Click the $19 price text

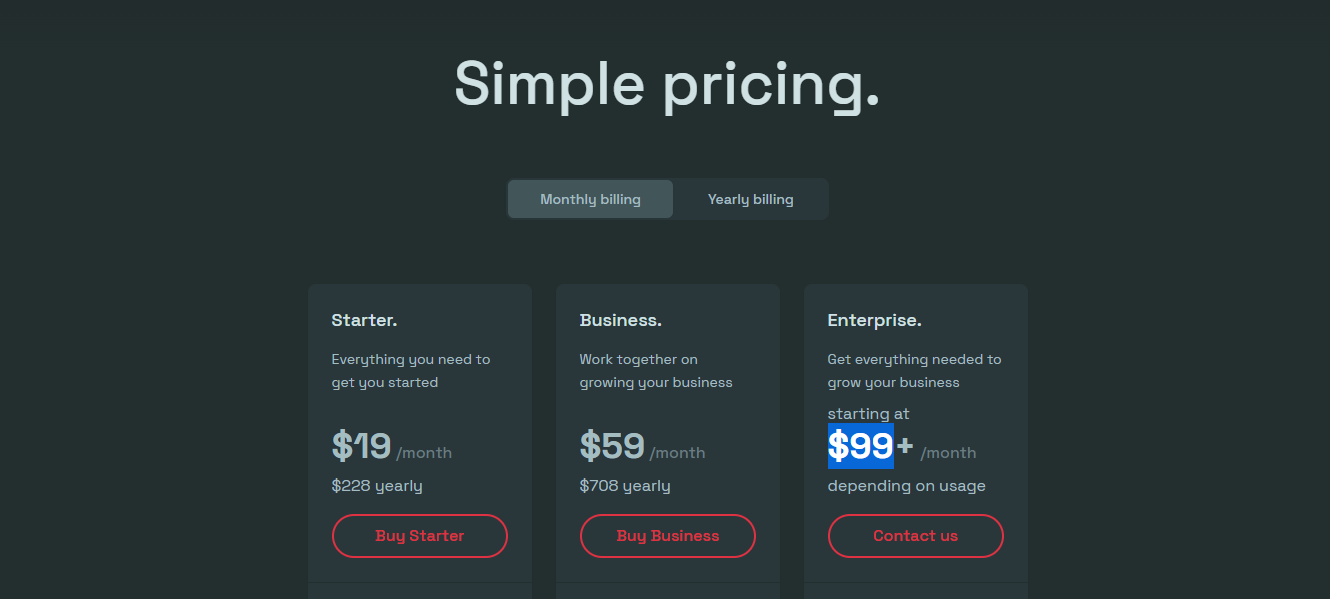coord(360,447)
